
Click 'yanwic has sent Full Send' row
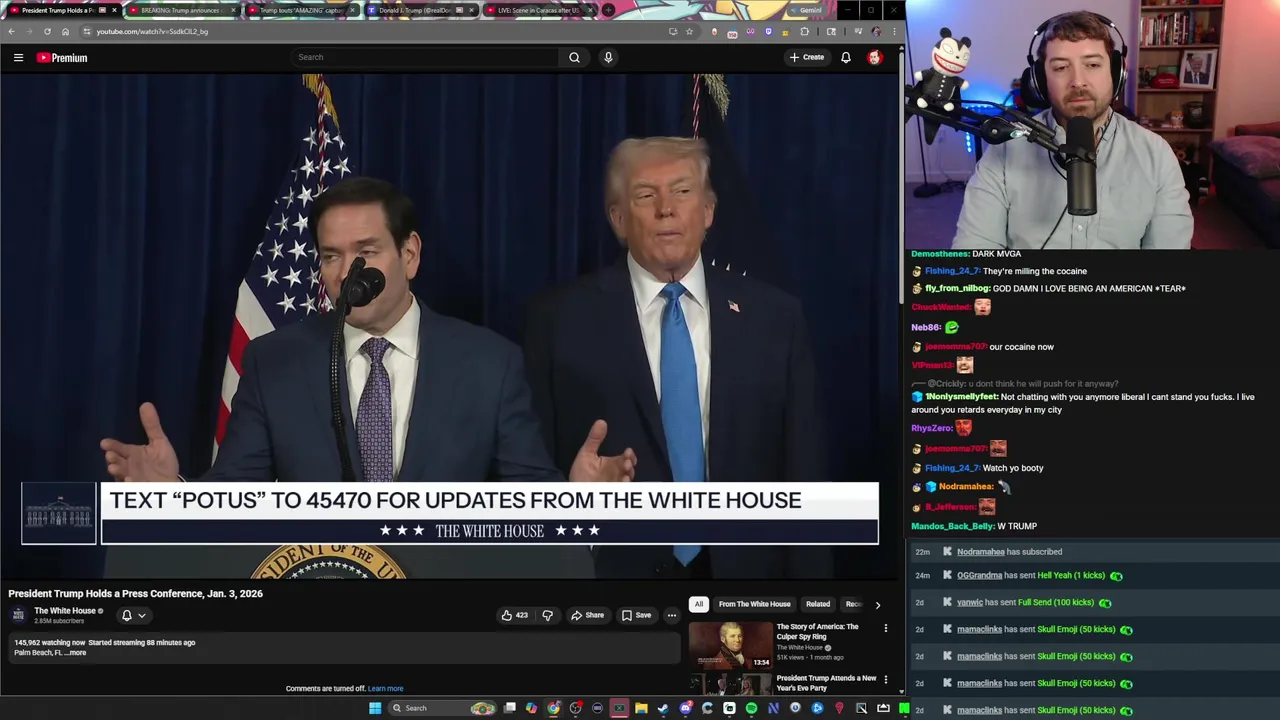[x=1094, y=603]
